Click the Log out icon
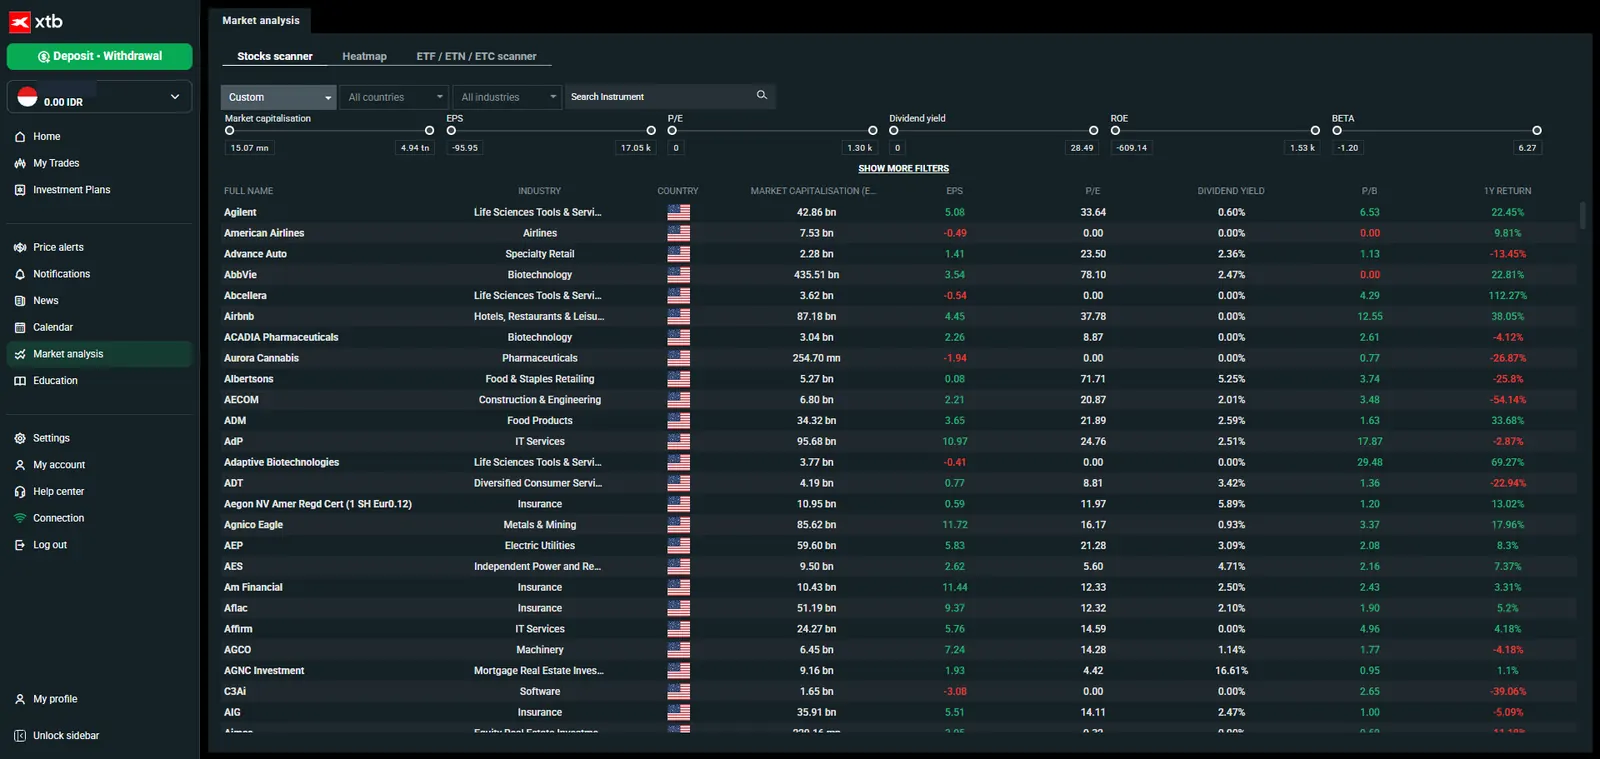This screenshot has width=1600, height=759. point(20,545)
